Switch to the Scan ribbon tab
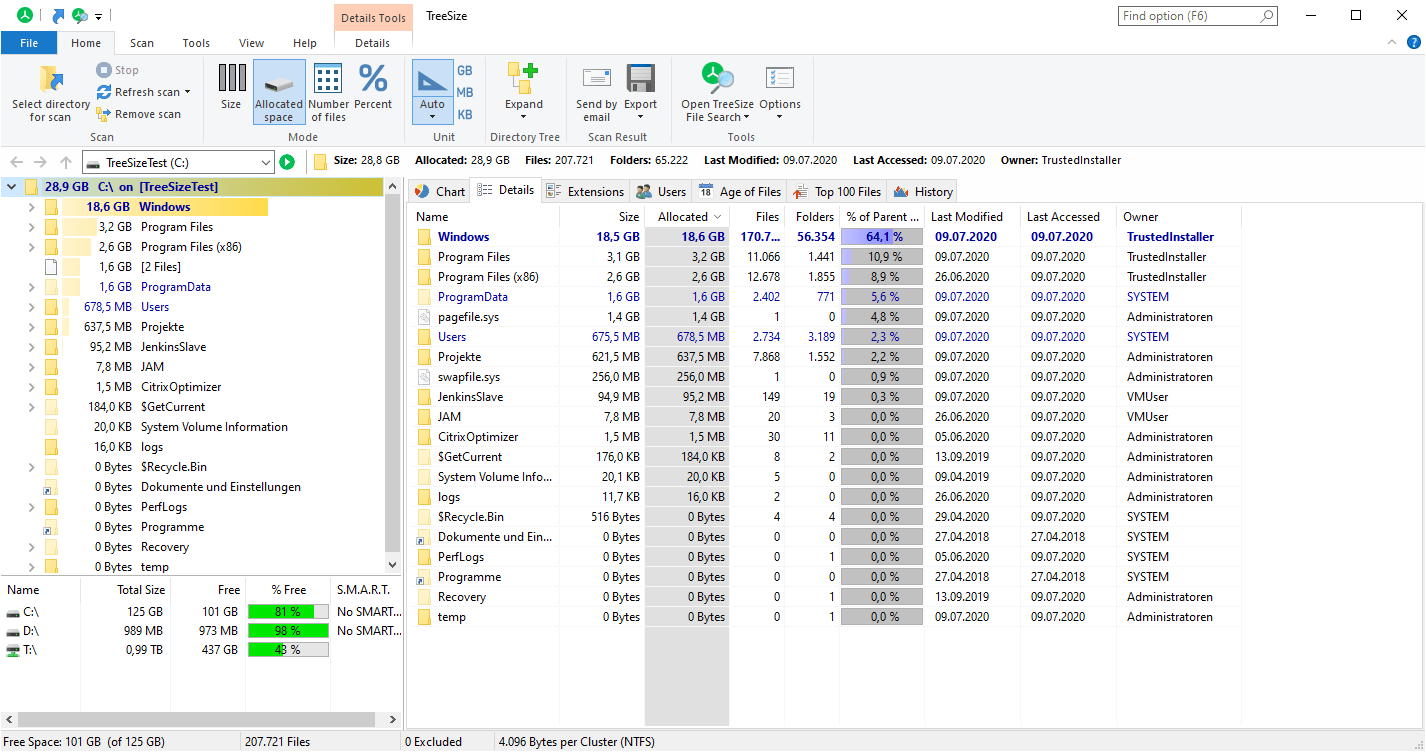The height and width of the screenshot is (752, 1426). 142,43
